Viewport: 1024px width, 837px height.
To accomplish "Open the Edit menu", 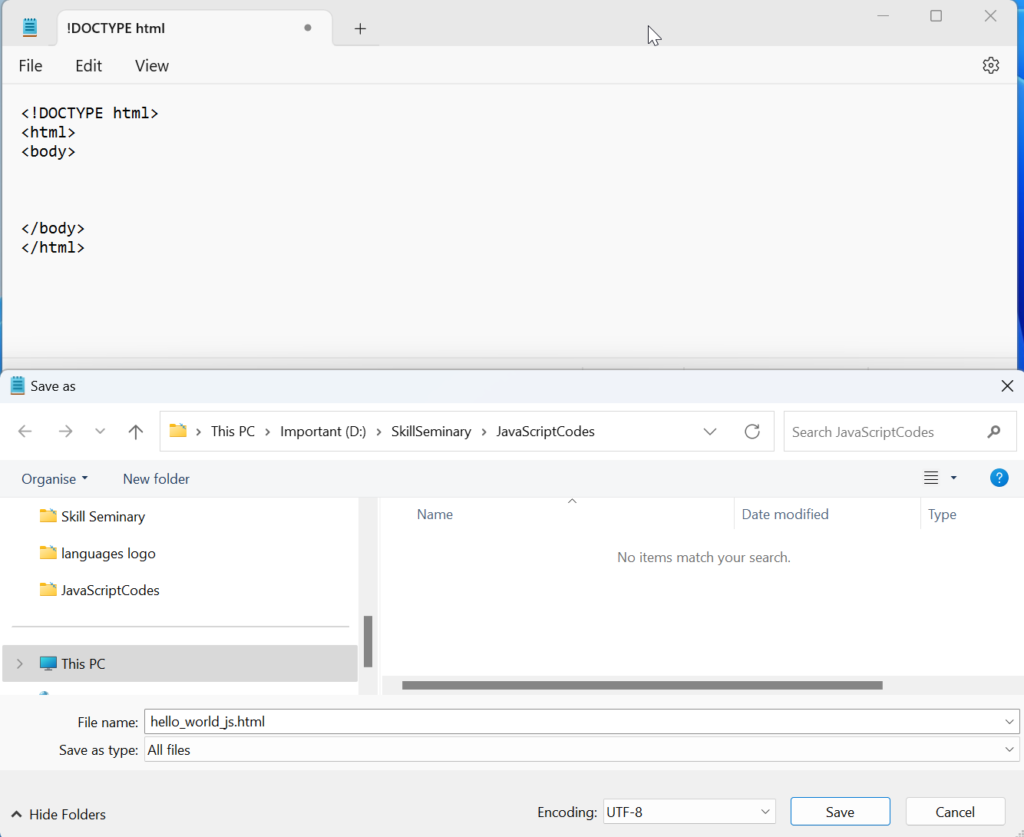I will (x=88, y=66).
